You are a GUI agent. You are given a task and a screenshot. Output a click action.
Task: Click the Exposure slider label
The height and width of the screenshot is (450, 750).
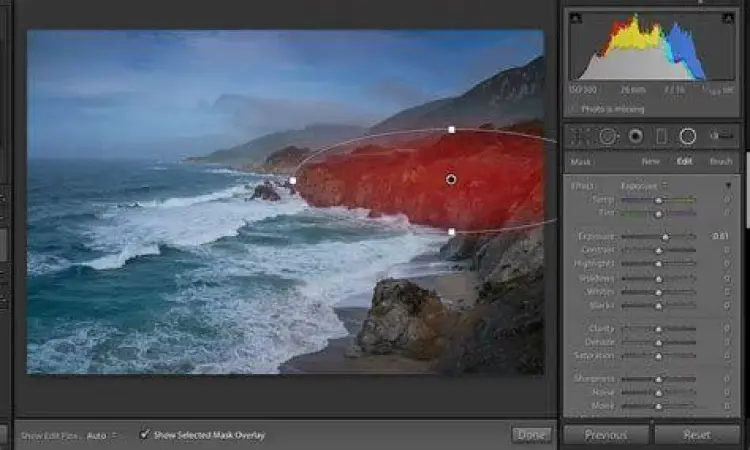click(x=596, y=237)
